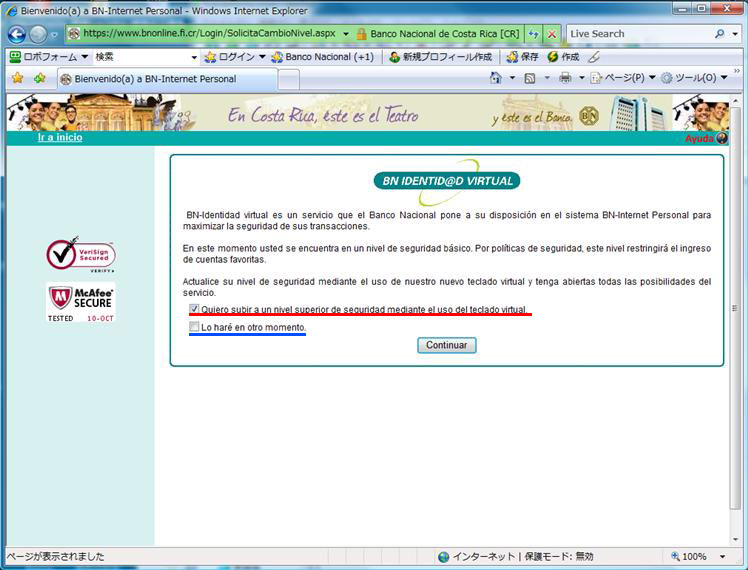Click the RSS feeds icon
Screen dimensions: 748x570
530,78
